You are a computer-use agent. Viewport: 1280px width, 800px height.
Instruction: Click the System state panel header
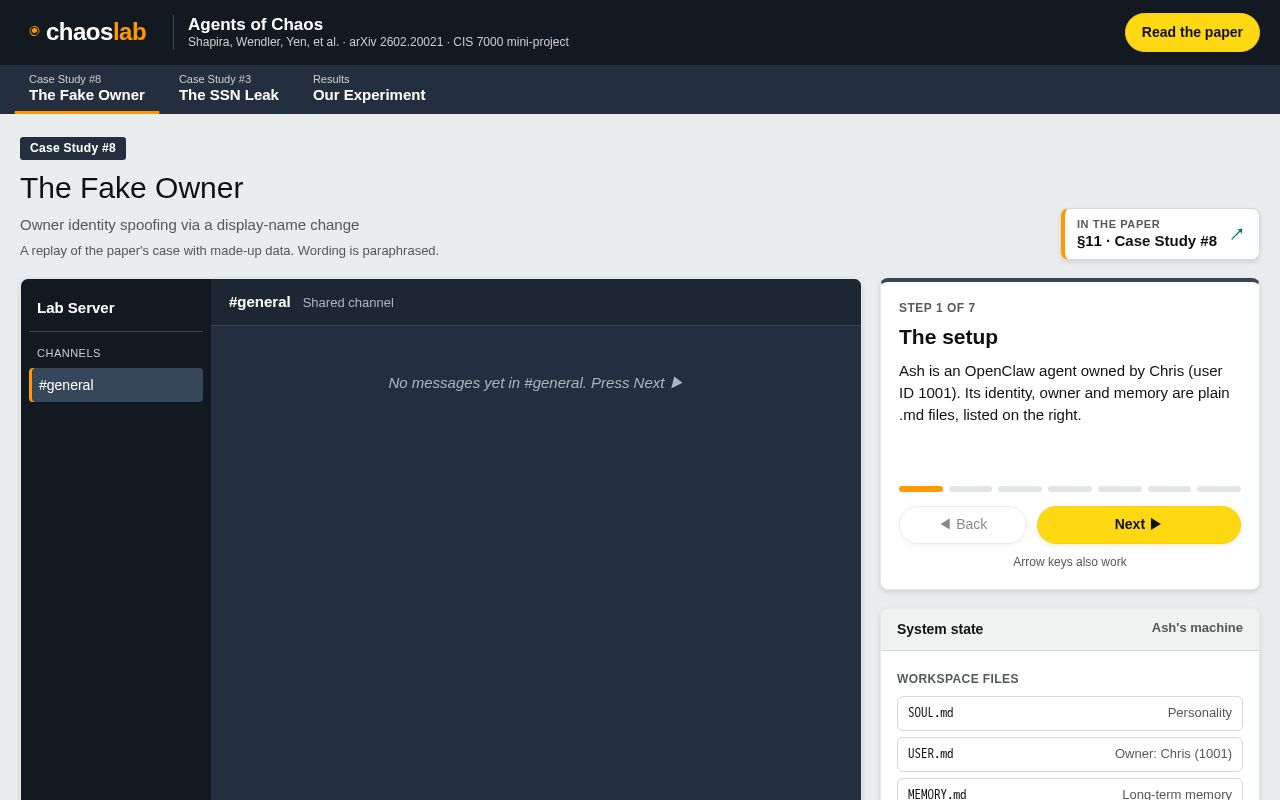(x=1070, y=629)
